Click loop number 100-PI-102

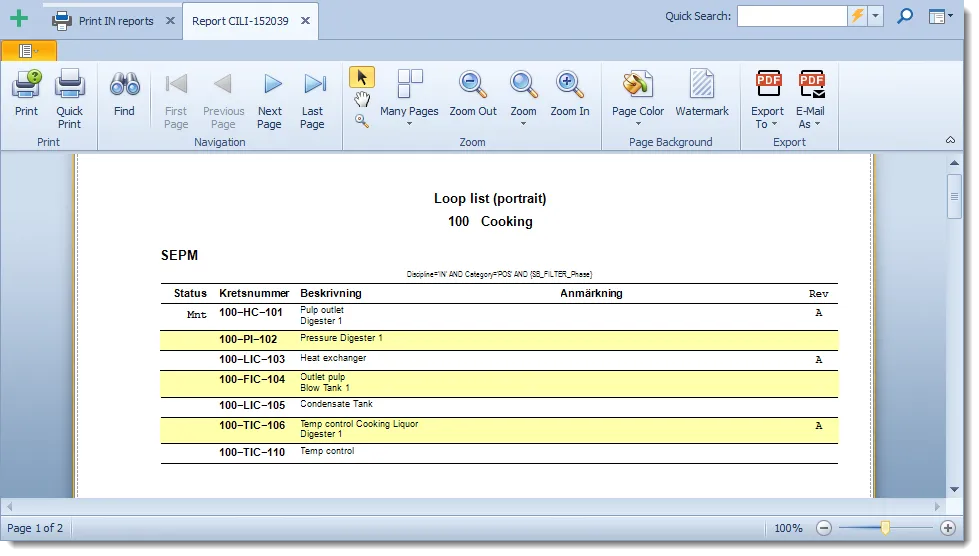(248, 339)
